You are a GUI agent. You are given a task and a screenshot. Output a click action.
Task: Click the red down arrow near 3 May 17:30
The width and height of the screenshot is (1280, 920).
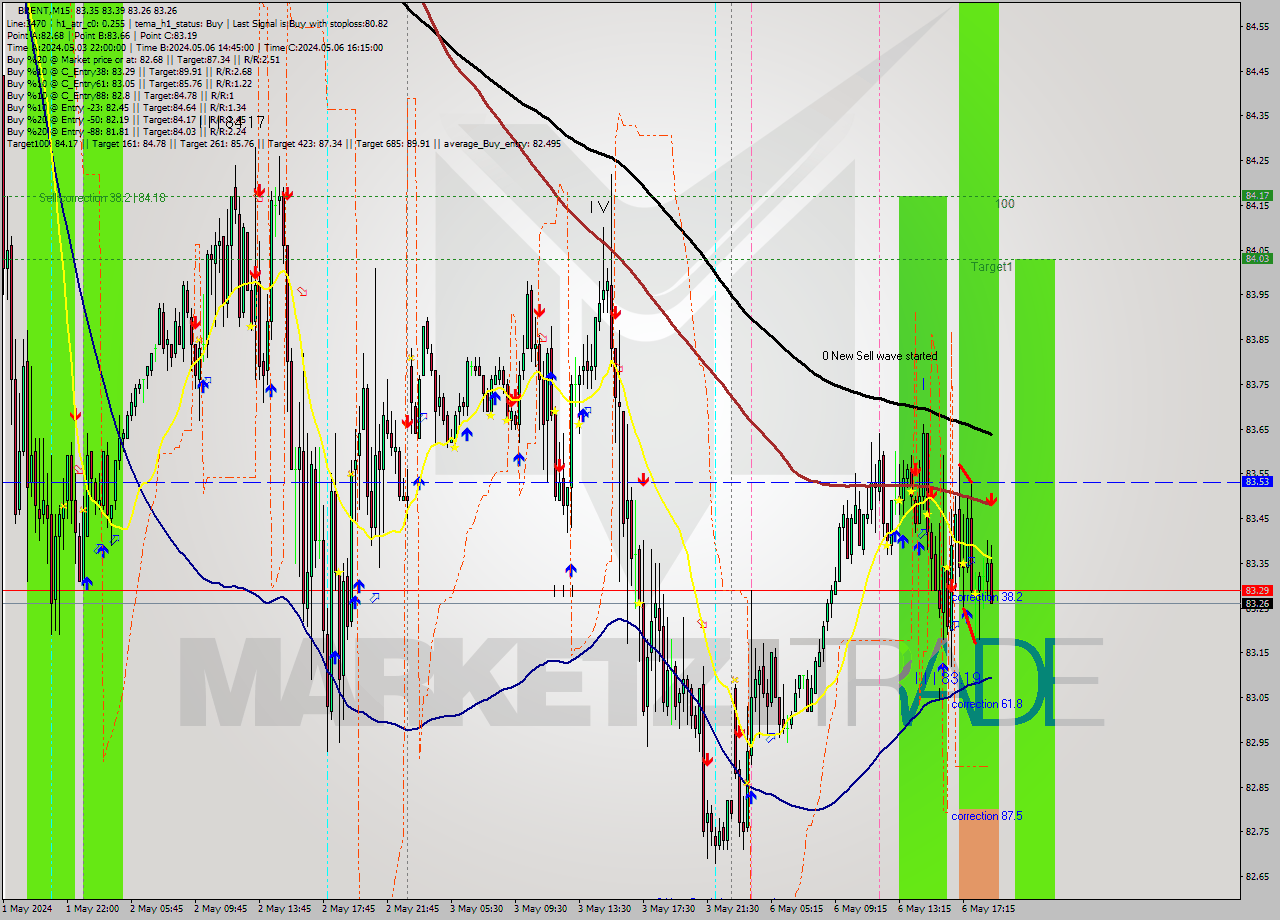(643, 480)
